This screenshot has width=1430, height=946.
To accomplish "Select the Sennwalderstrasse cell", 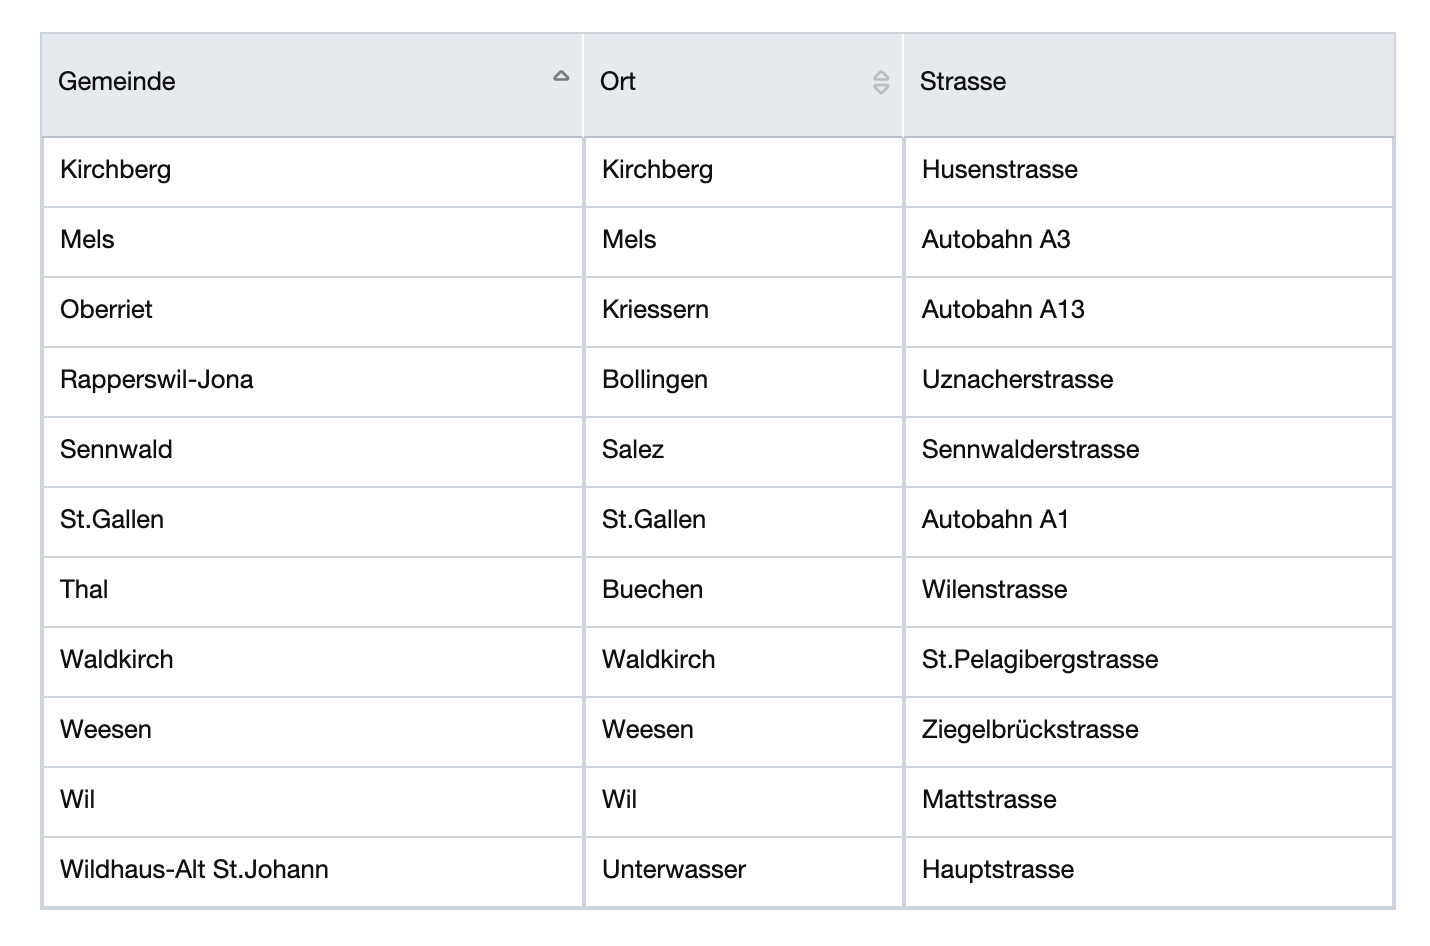I will coord(1030,450).
